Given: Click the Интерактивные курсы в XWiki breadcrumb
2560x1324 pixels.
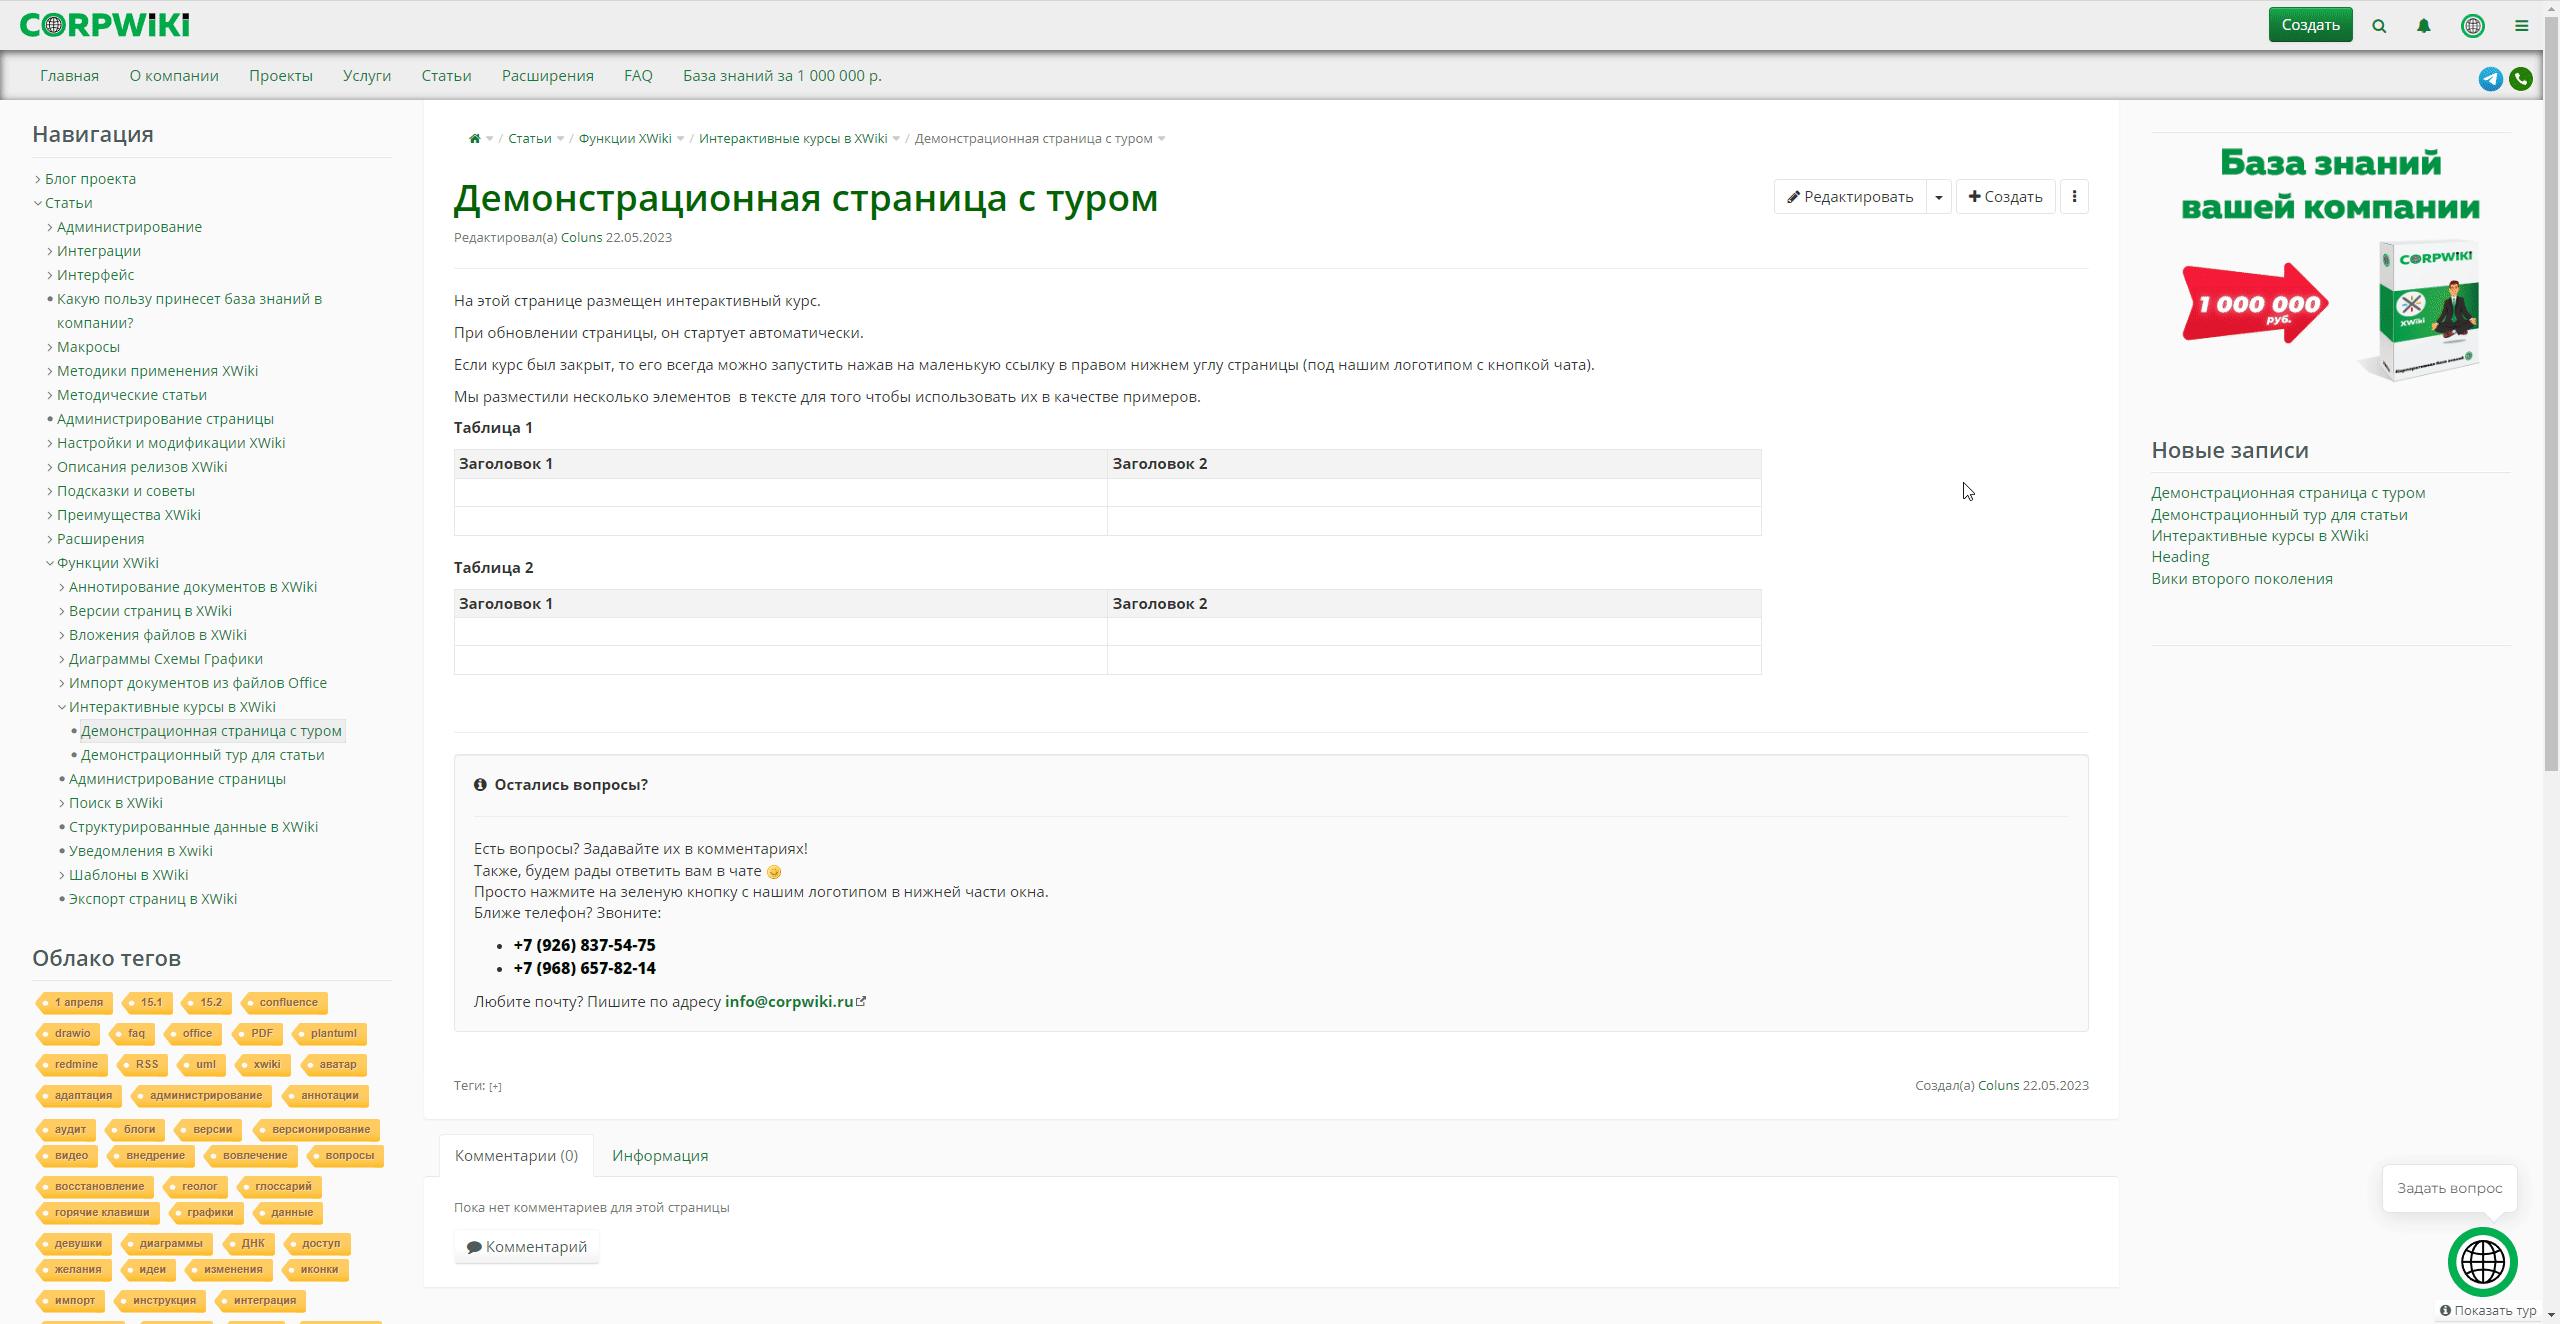Looking at the screenshot, I should tap(793, 139).
